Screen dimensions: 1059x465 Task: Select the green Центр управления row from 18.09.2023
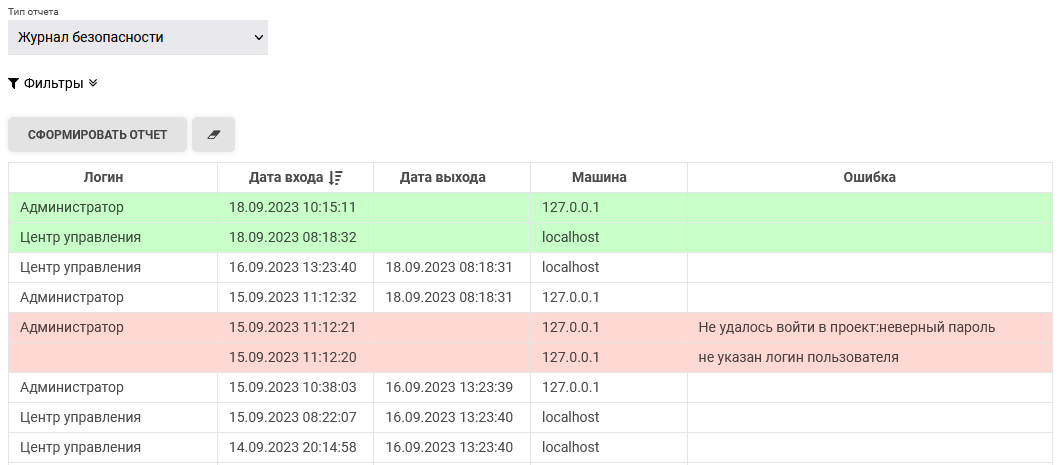[80, 237]
